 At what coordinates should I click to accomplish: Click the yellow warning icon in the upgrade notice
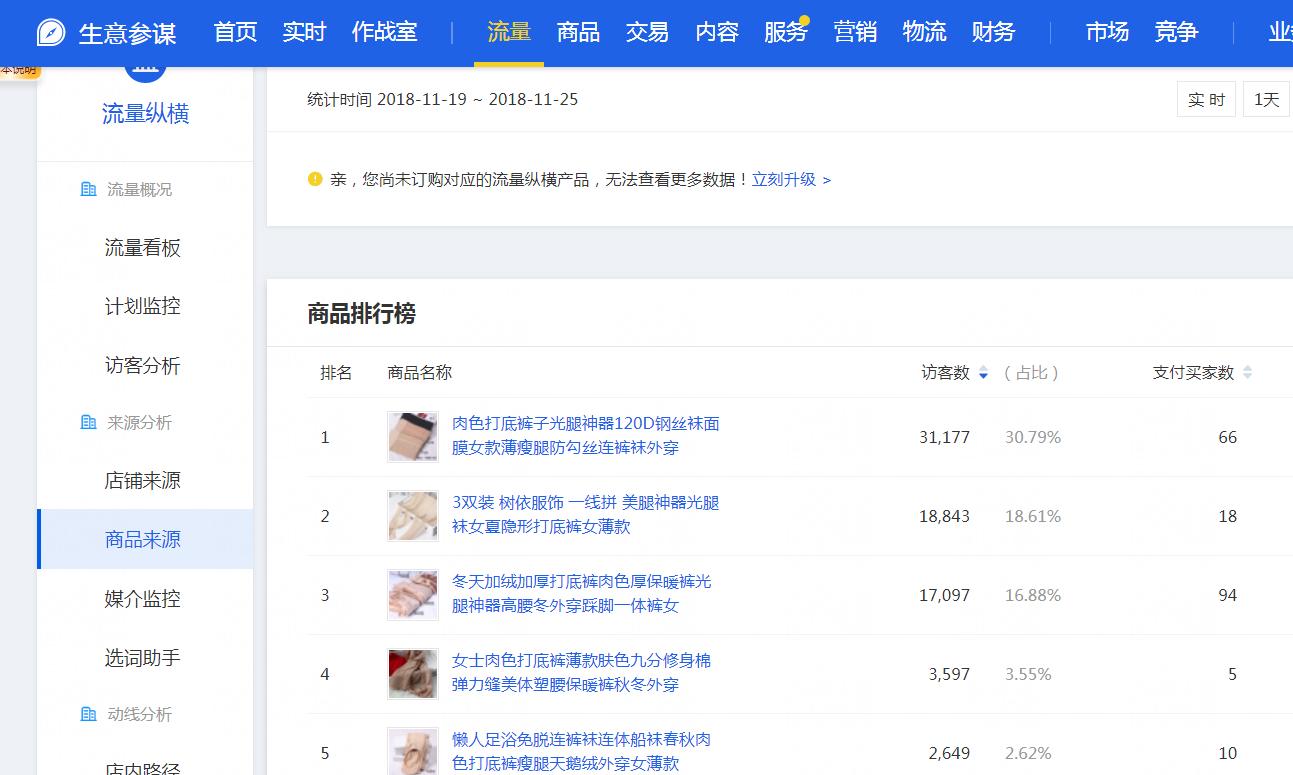click(x=314, y=179)
